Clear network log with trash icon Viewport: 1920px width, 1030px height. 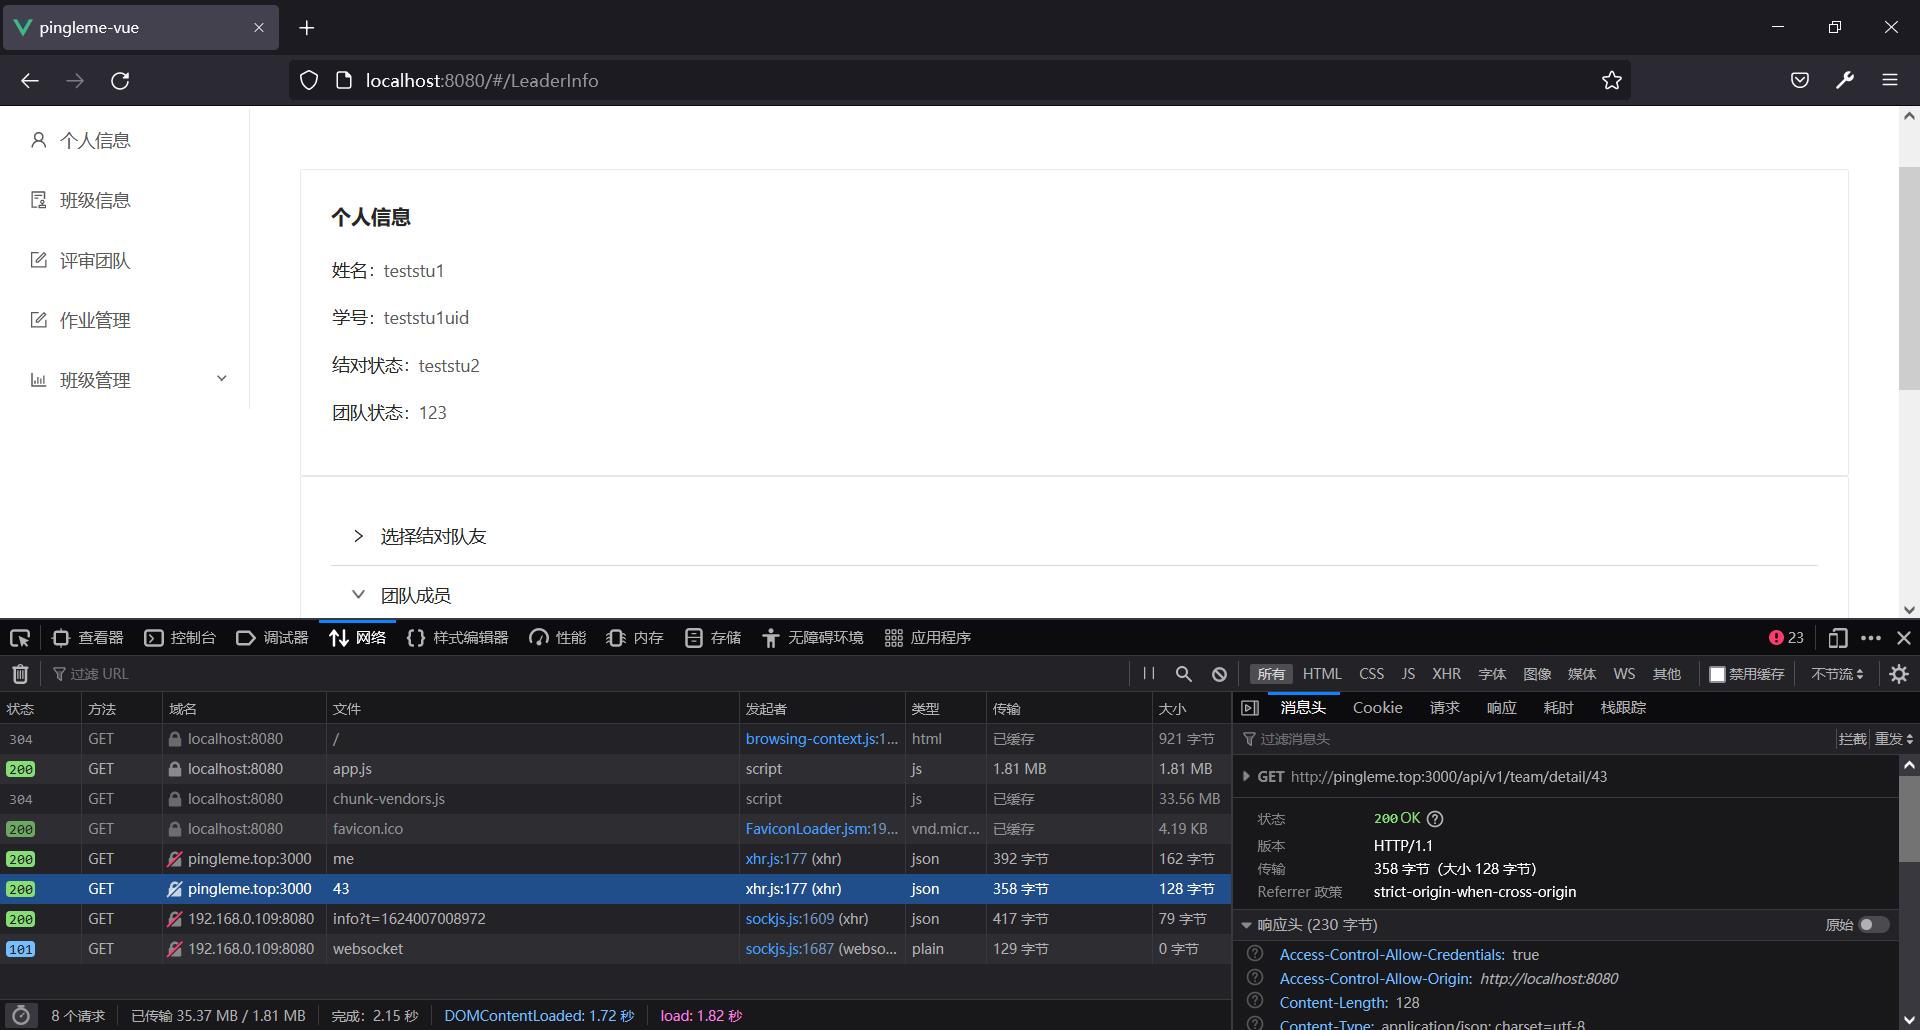click(x=20, y=674)
